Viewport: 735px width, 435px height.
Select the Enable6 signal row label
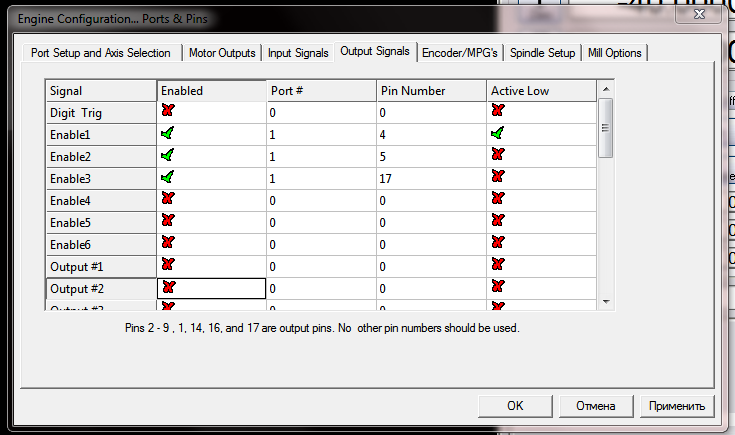(x=101, y=245)
